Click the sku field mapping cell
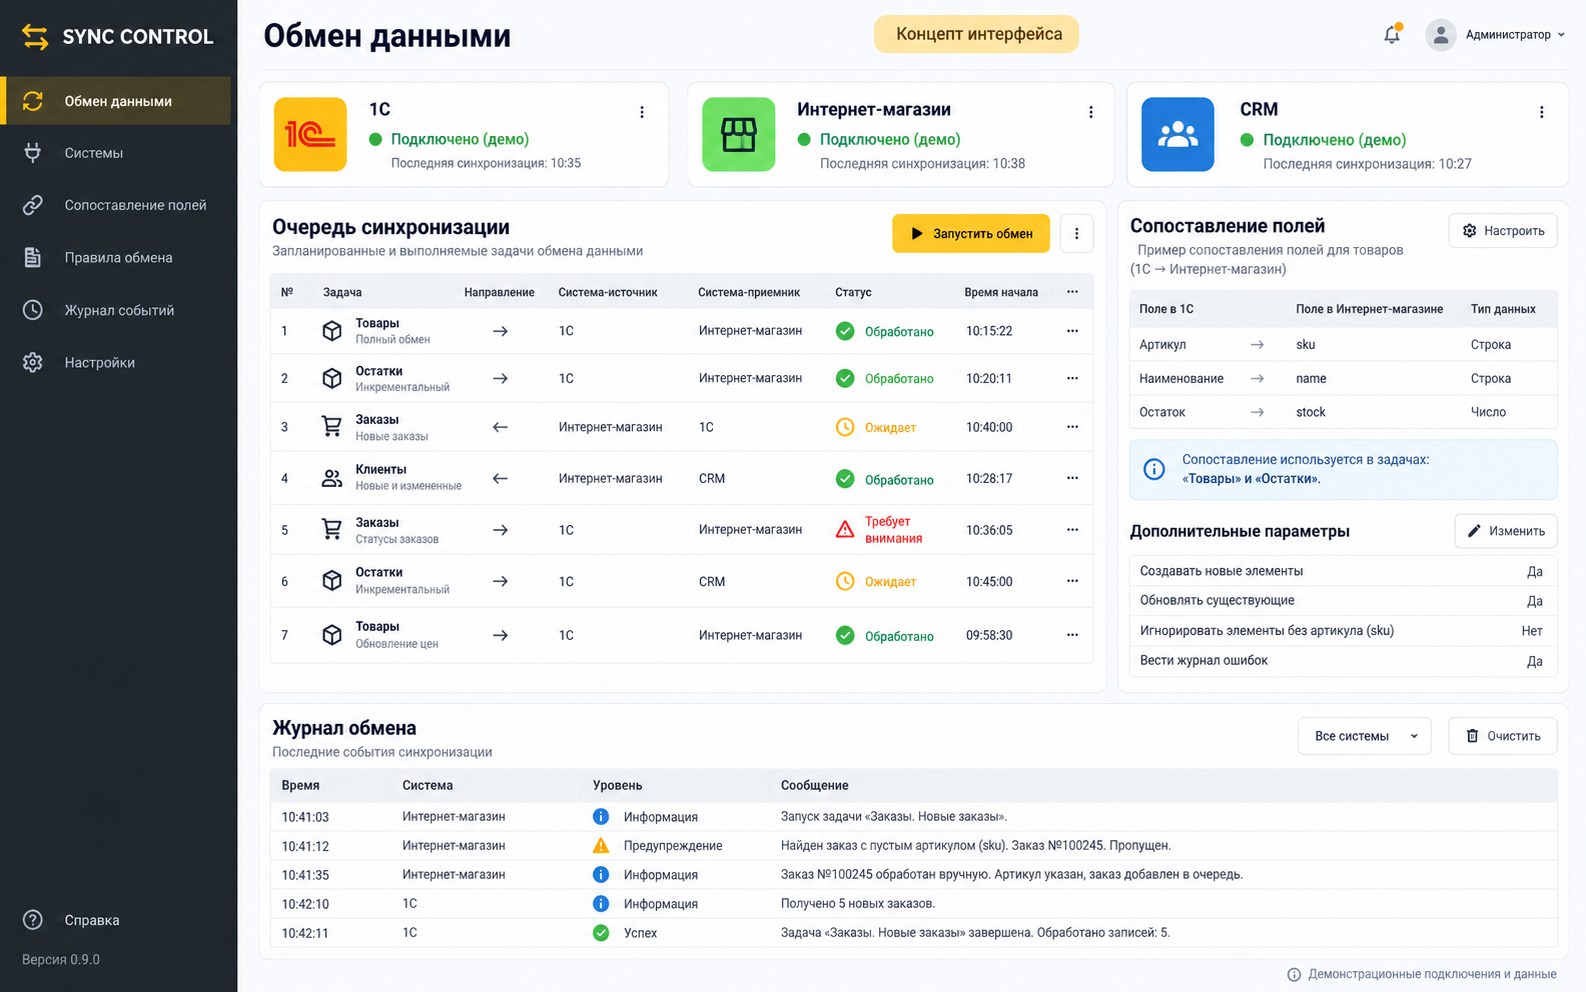The height and width of the screenshot is (992, 1586). click(1305, 344)
